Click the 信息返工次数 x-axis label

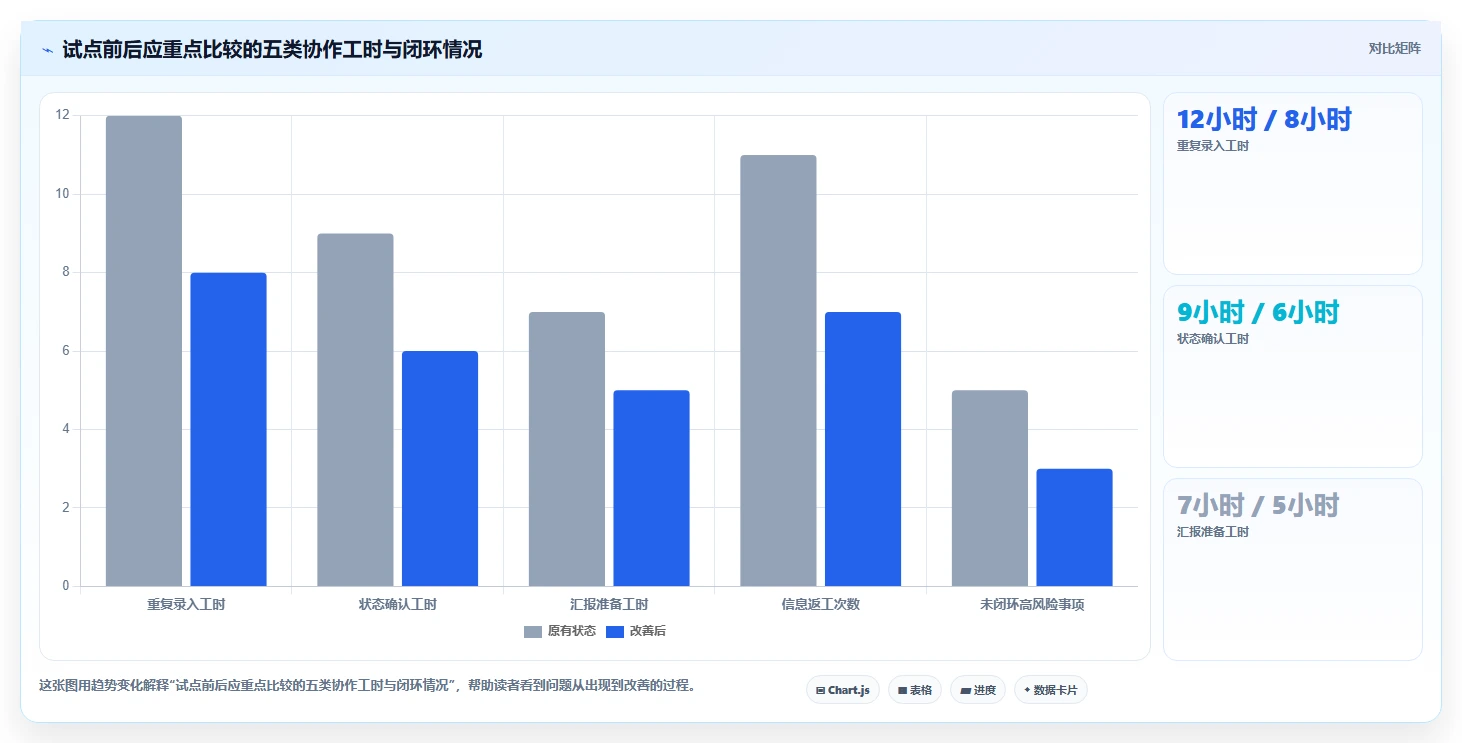821,604
